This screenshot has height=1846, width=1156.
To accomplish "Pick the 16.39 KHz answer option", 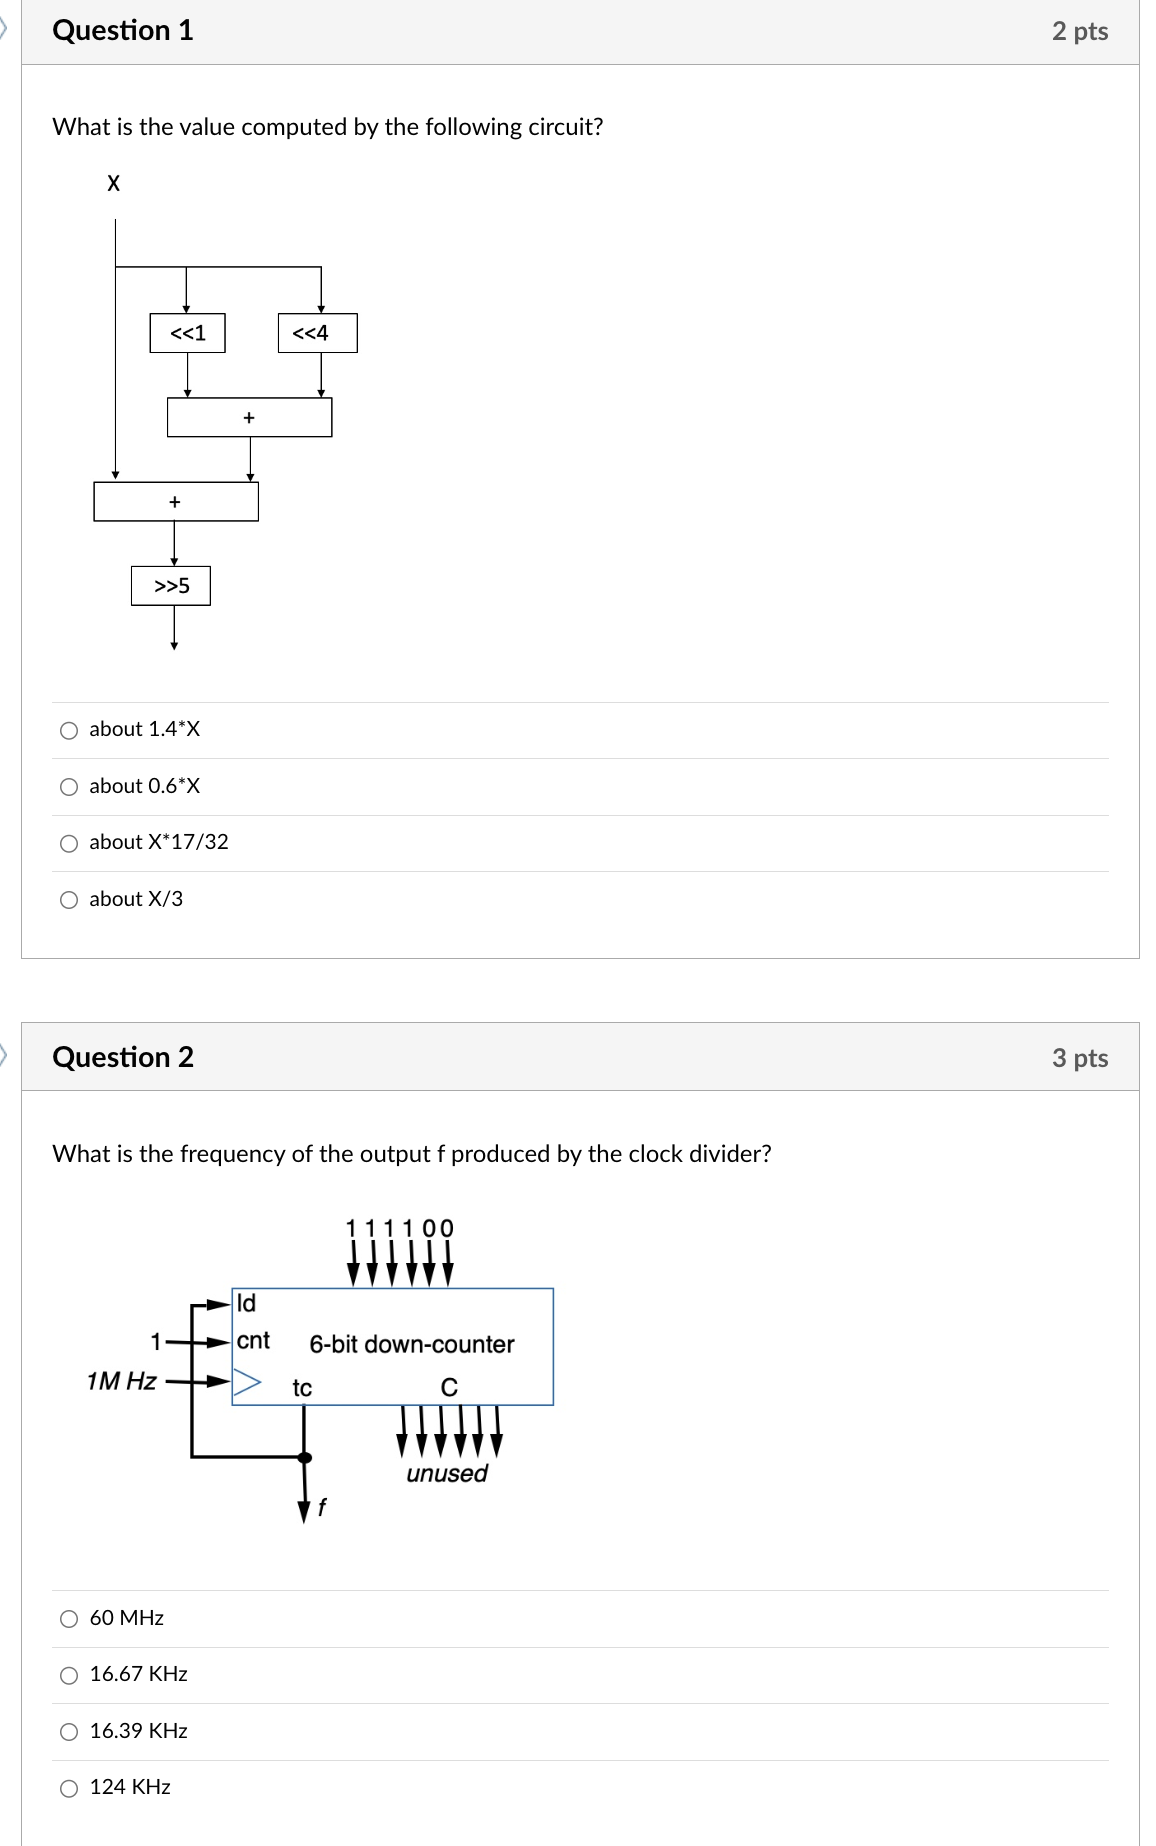I will click(x=68, y=1731).
